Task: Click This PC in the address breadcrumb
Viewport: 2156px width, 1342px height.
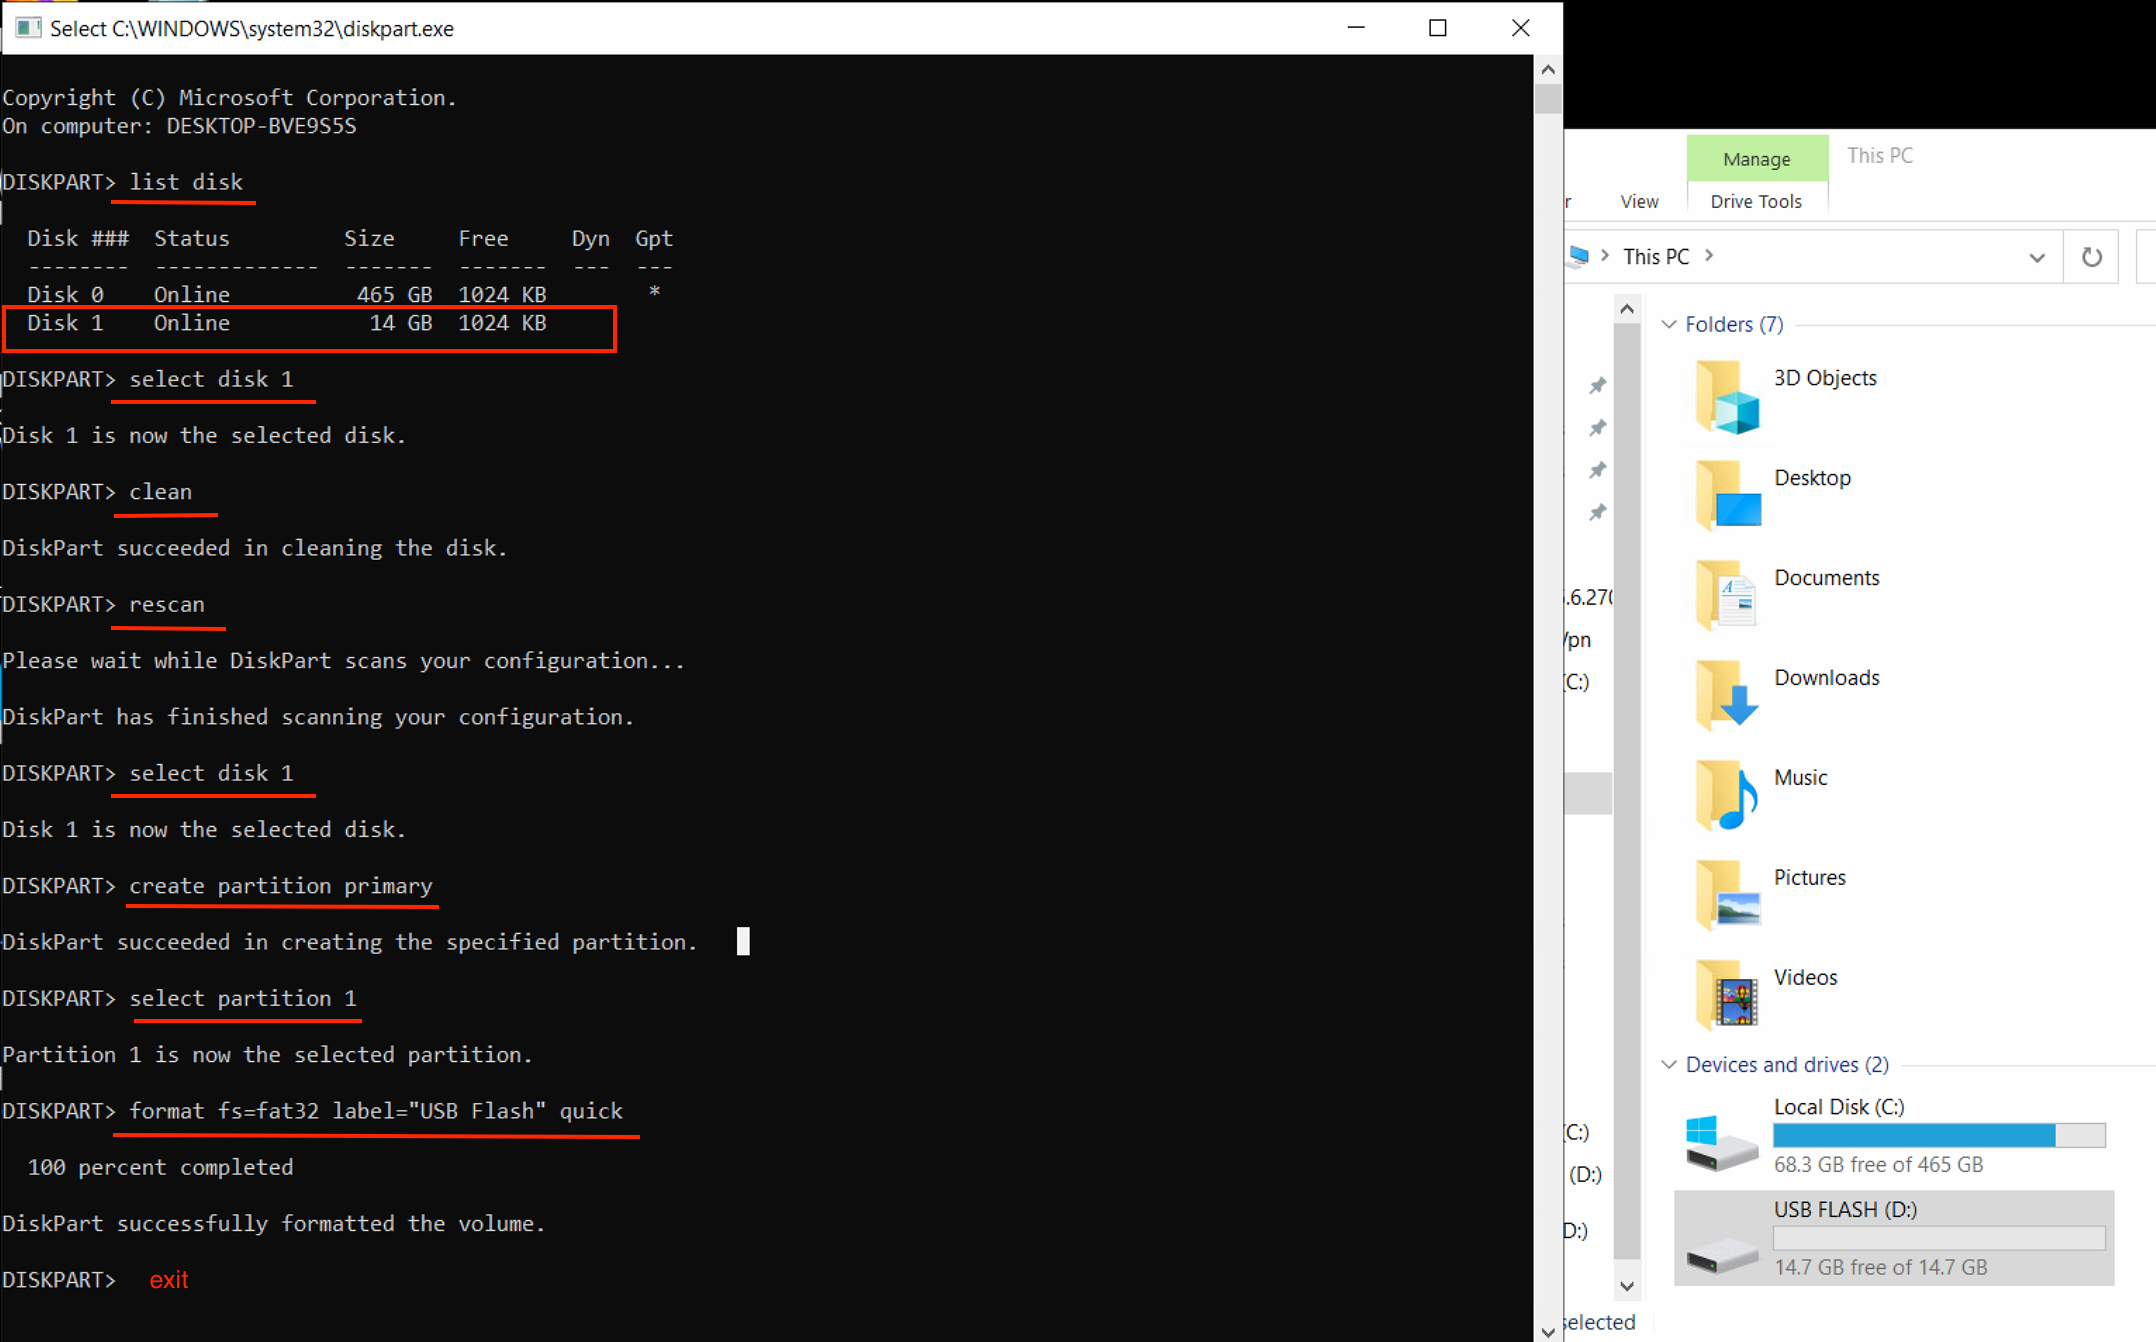Action: [1656, 257]
